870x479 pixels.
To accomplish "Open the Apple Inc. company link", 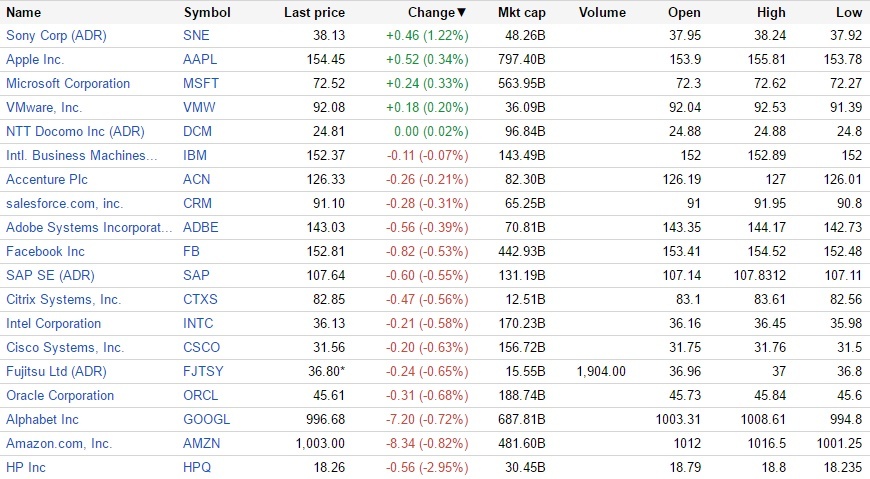I will [36, 60].
